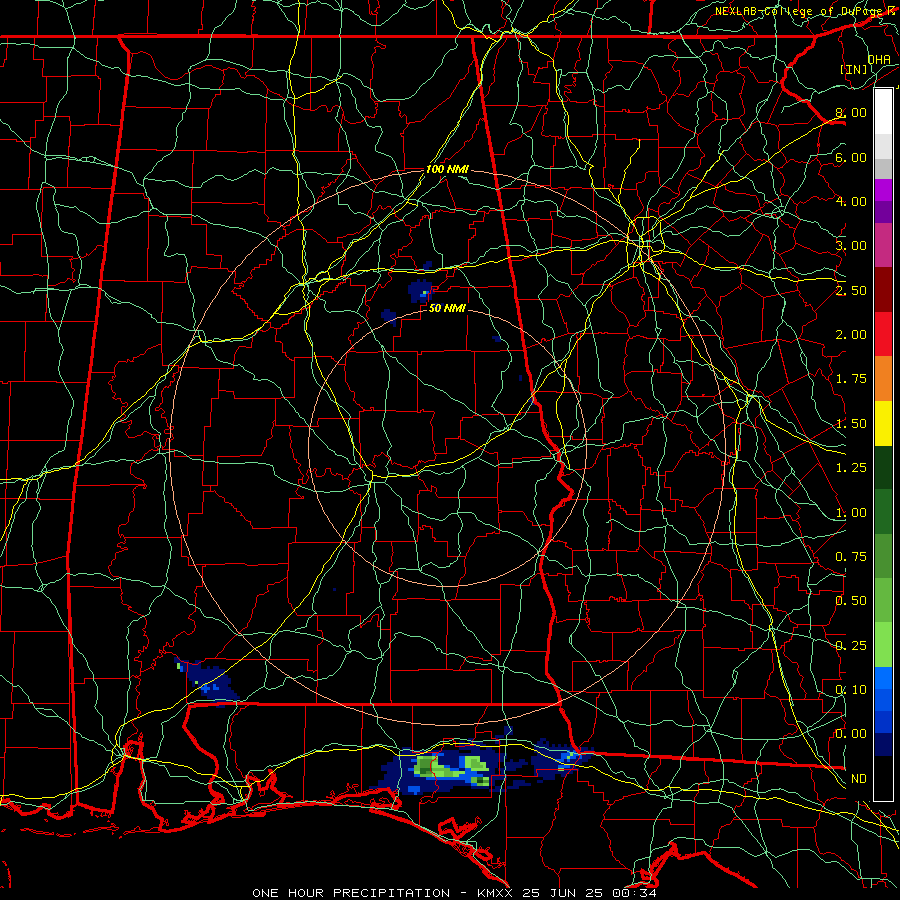The height and width of the screenshot is (900, 900).
Task: Select the magenta swatch above 4.00
Action: (883, 190)
